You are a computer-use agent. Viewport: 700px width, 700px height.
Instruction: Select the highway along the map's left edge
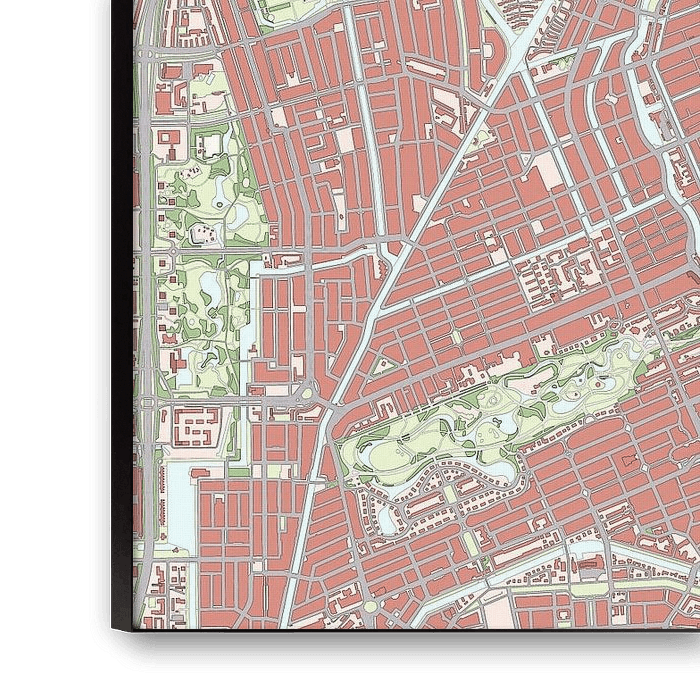(x=145, y=300)
